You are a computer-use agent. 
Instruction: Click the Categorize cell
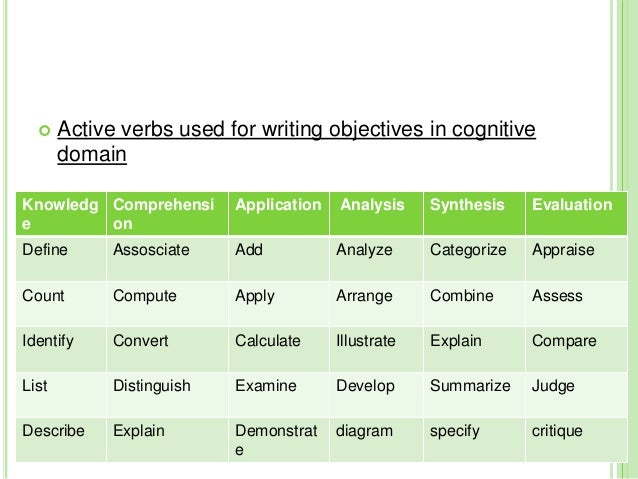(x=474, y=258)
